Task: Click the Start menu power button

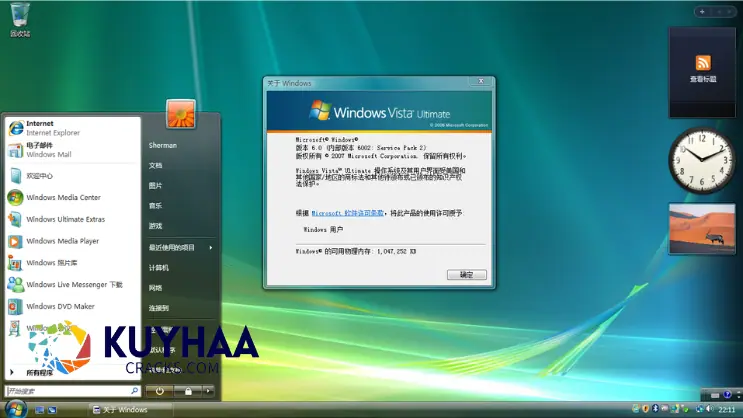Action: (x=159, y=391)
